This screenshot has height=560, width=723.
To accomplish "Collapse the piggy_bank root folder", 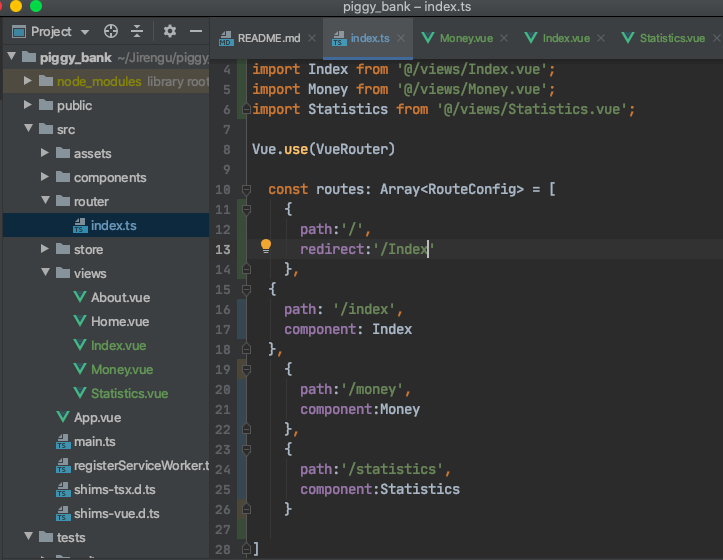I will coord(12,57).
